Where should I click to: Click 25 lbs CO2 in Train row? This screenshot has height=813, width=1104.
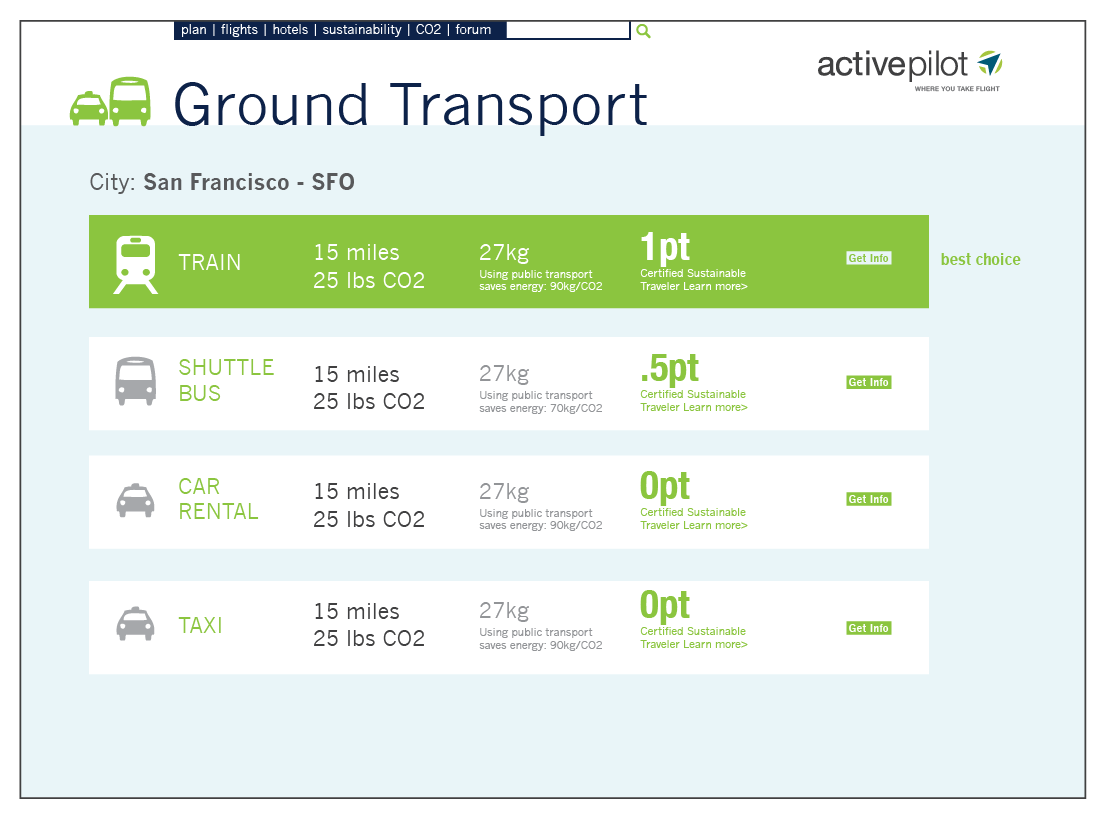[x=369, y=280]
